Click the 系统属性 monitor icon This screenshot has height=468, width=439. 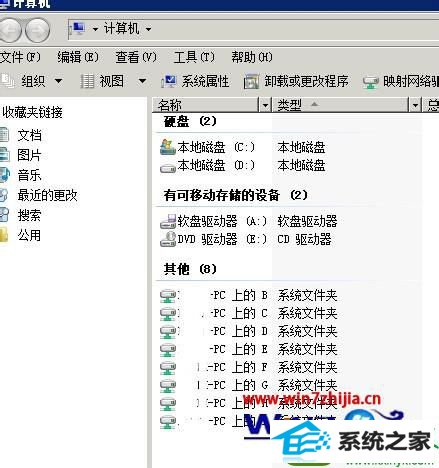169,81
